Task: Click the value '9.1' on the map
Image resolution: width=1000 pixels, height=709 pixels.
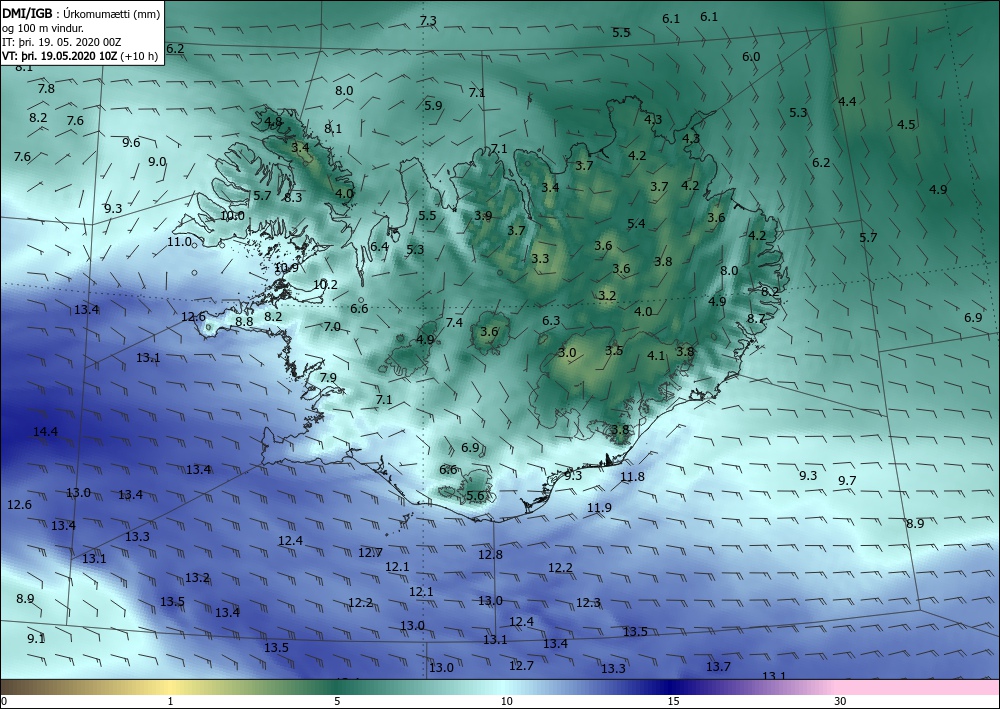Action: [x=36, y=638]
